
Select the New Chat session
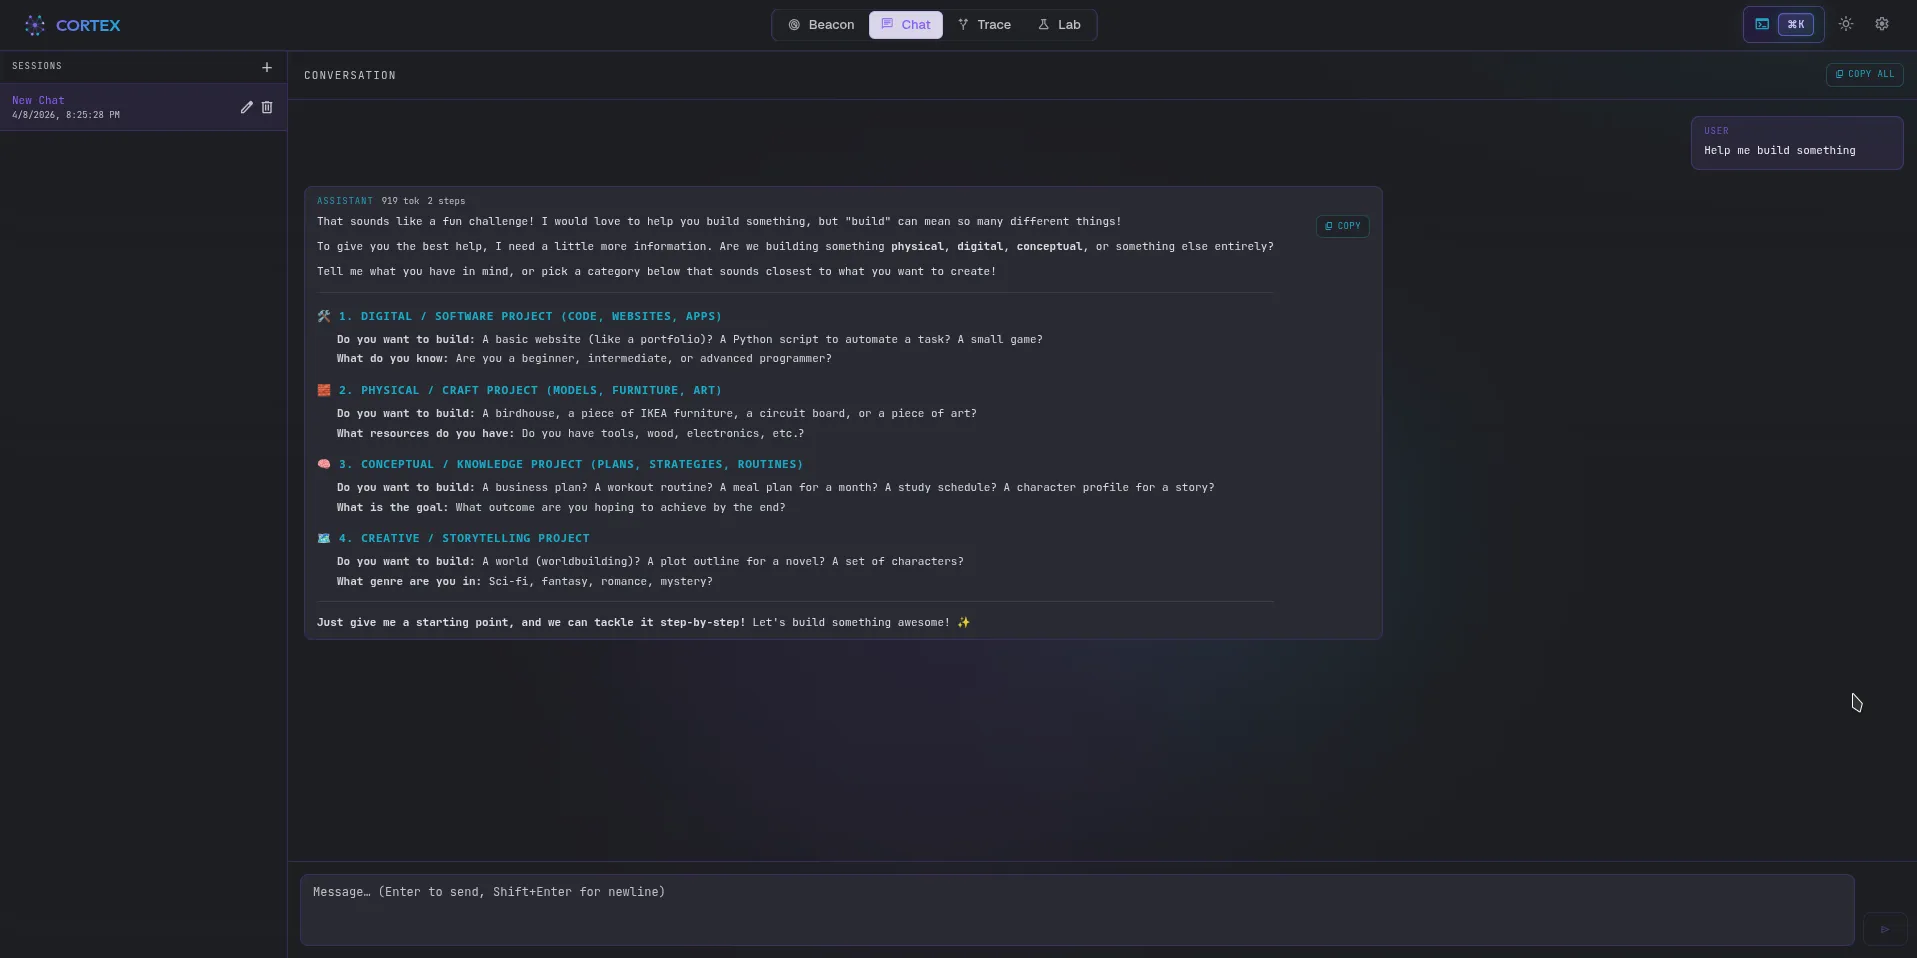143,107
